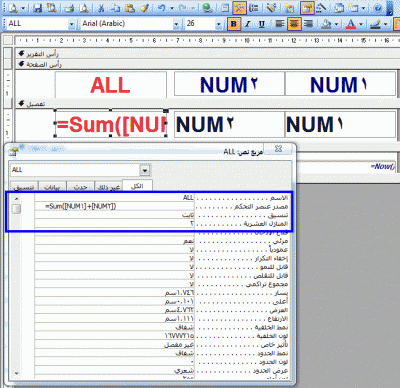Select the NUM٢ label in page header
This screenshot has height=388, width=400.
pos(229,84)
